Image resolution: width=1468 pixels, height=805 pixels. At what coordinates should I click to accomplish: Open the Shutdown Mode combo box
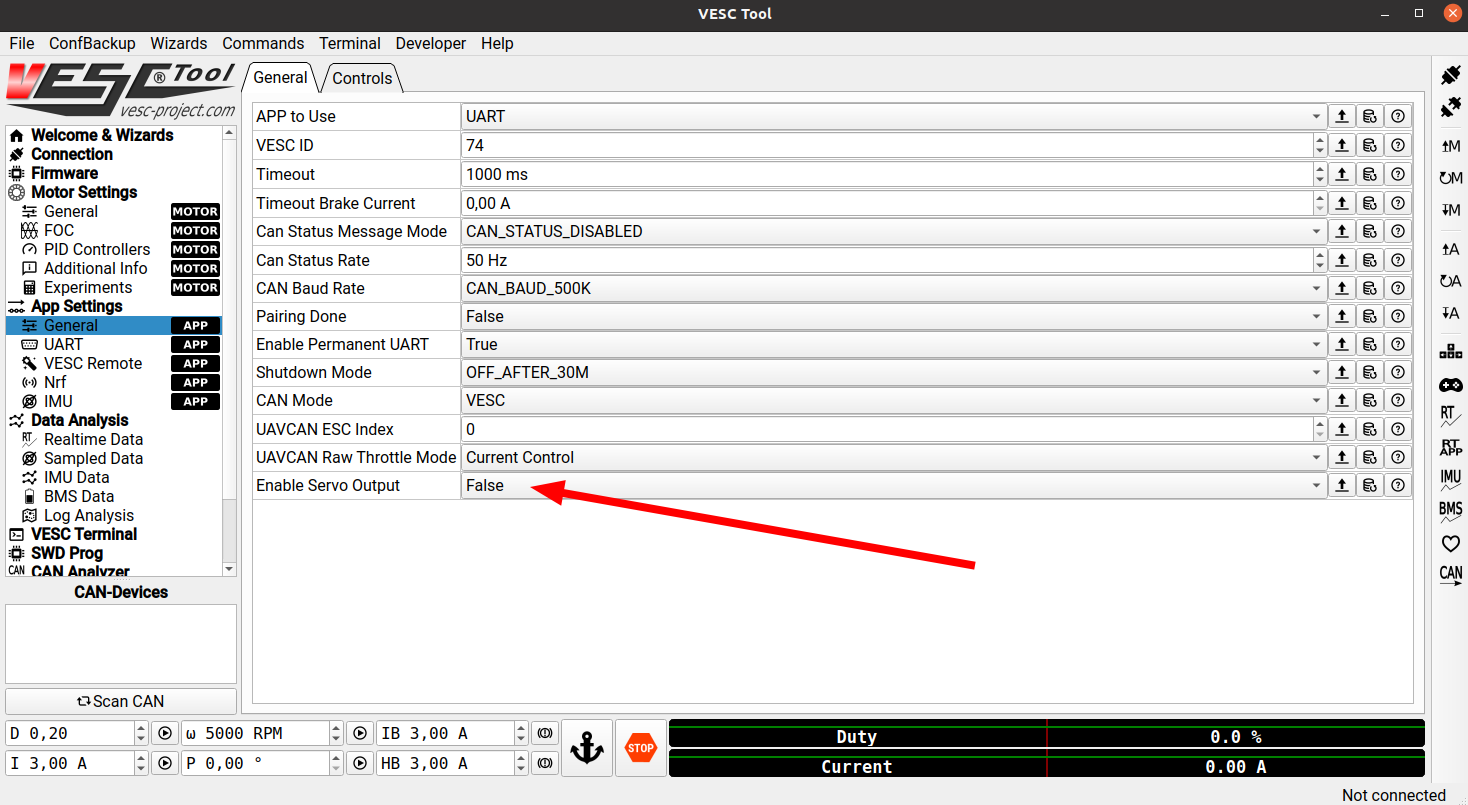(893, 372)
